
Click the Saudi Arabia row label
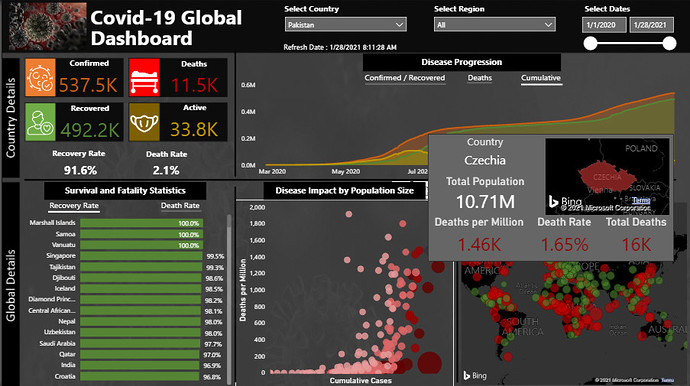(57, 343)
